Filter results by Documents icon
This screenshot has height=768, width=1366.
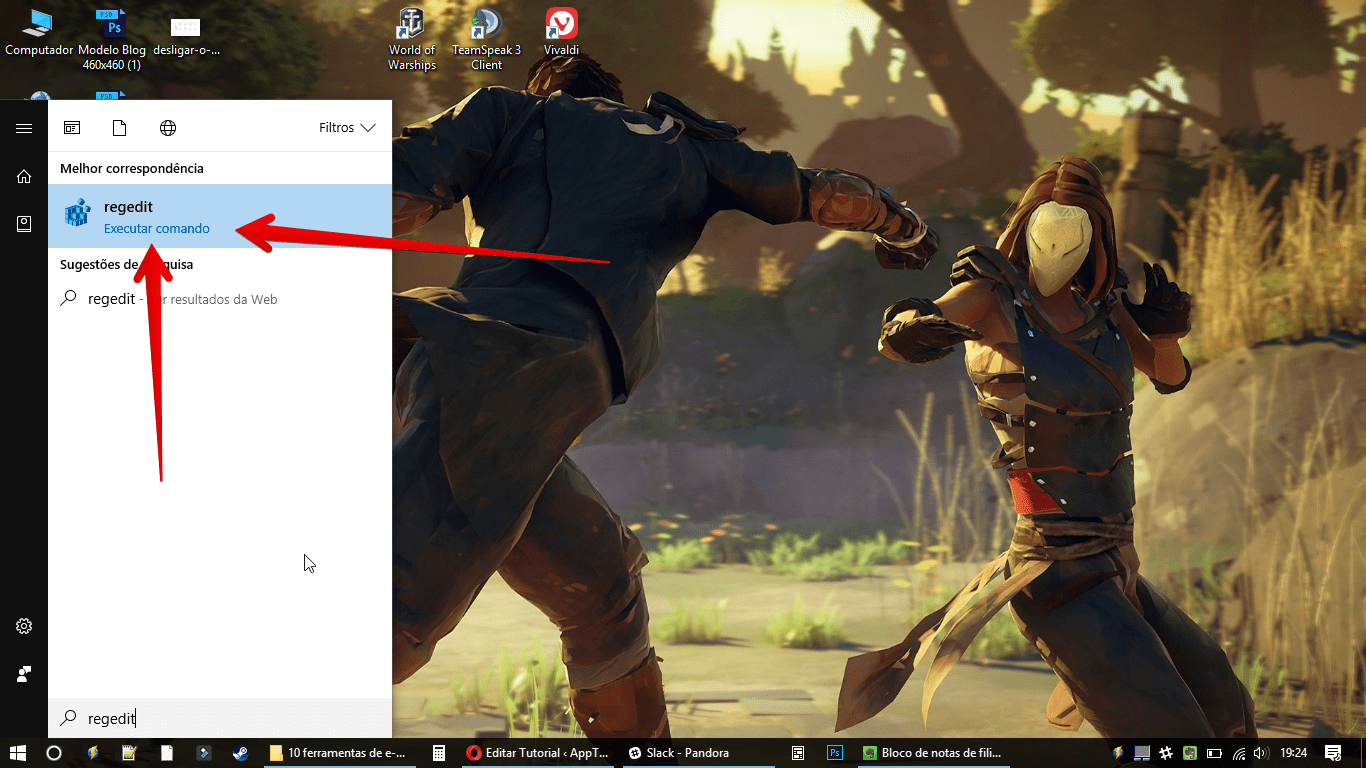pyautogui.click(x=119, y=128)
